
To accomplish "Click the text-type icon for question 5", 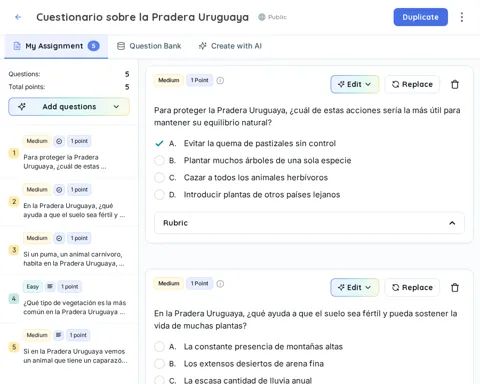I will [59, 335].
